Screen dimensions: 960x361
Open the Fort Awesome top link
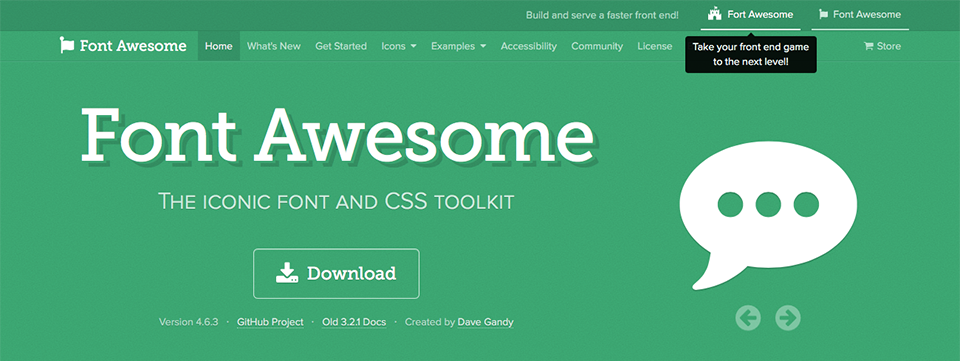tap(751, 15)
